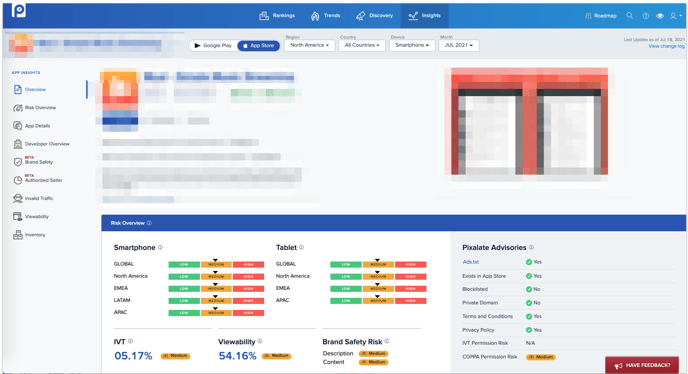Click the green check for Exists in App Store

(529, 276)
